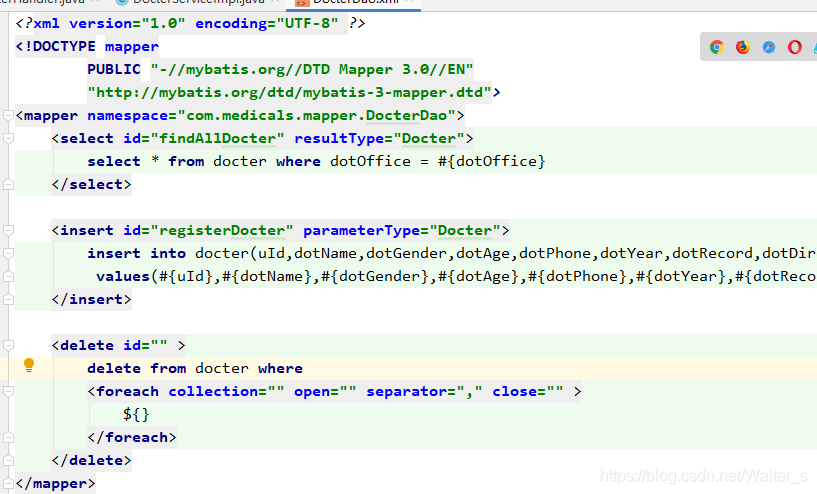Click fold marker at closing foreach tag
Image resolution: width=817 pixels, height=494 pixels.
click(8, 438)
